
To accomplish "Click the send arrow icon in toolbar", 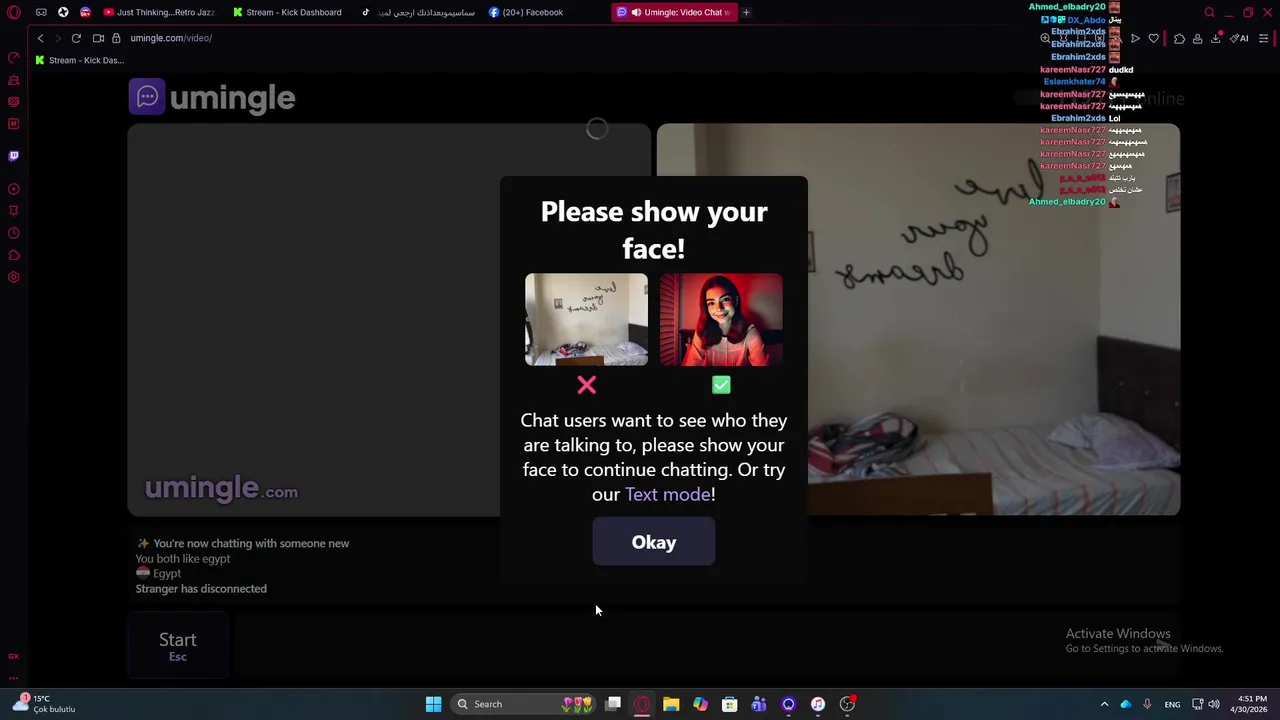I will 1135,38.
